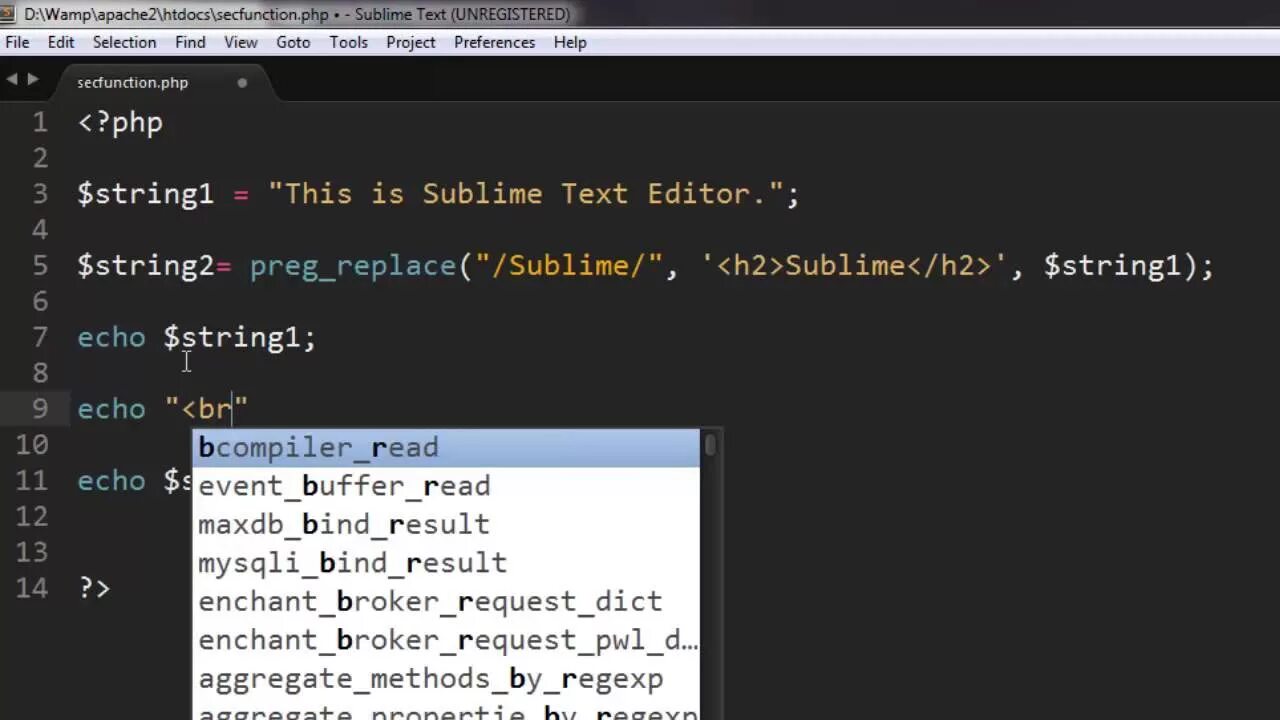Image resolution: width=1280 pixels, height=720 pixels.
Task: Click the autocomplete popup scrollbar thumb
Action: click(710, 445)
